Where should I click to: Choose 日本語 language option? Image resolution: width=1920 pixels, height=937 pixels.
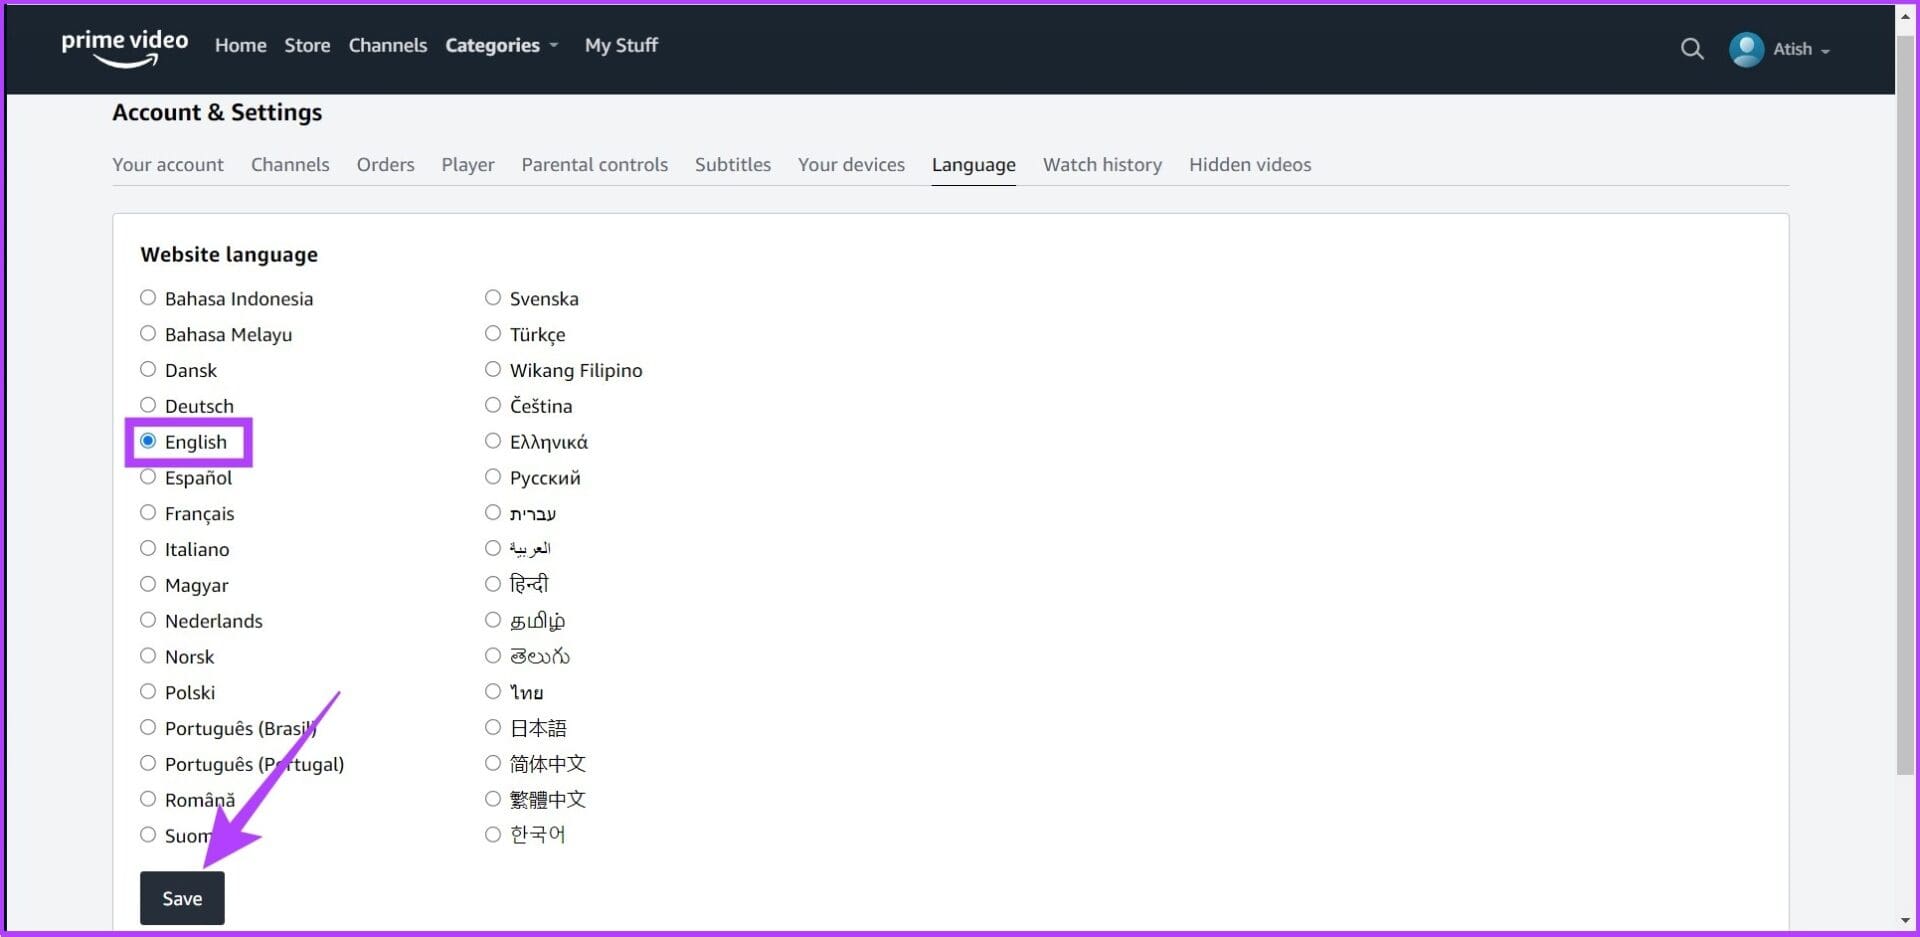coord(492,726)
